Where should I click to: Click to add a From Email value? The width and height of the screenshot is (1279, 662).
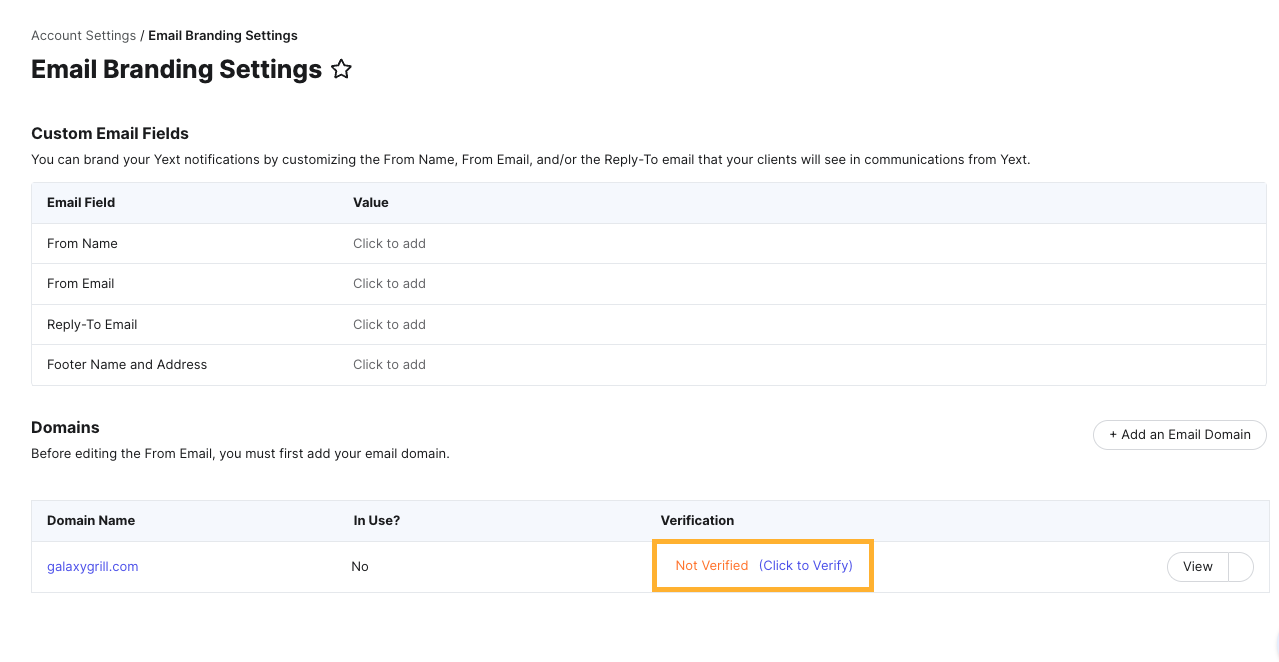[x=389, y=283]
